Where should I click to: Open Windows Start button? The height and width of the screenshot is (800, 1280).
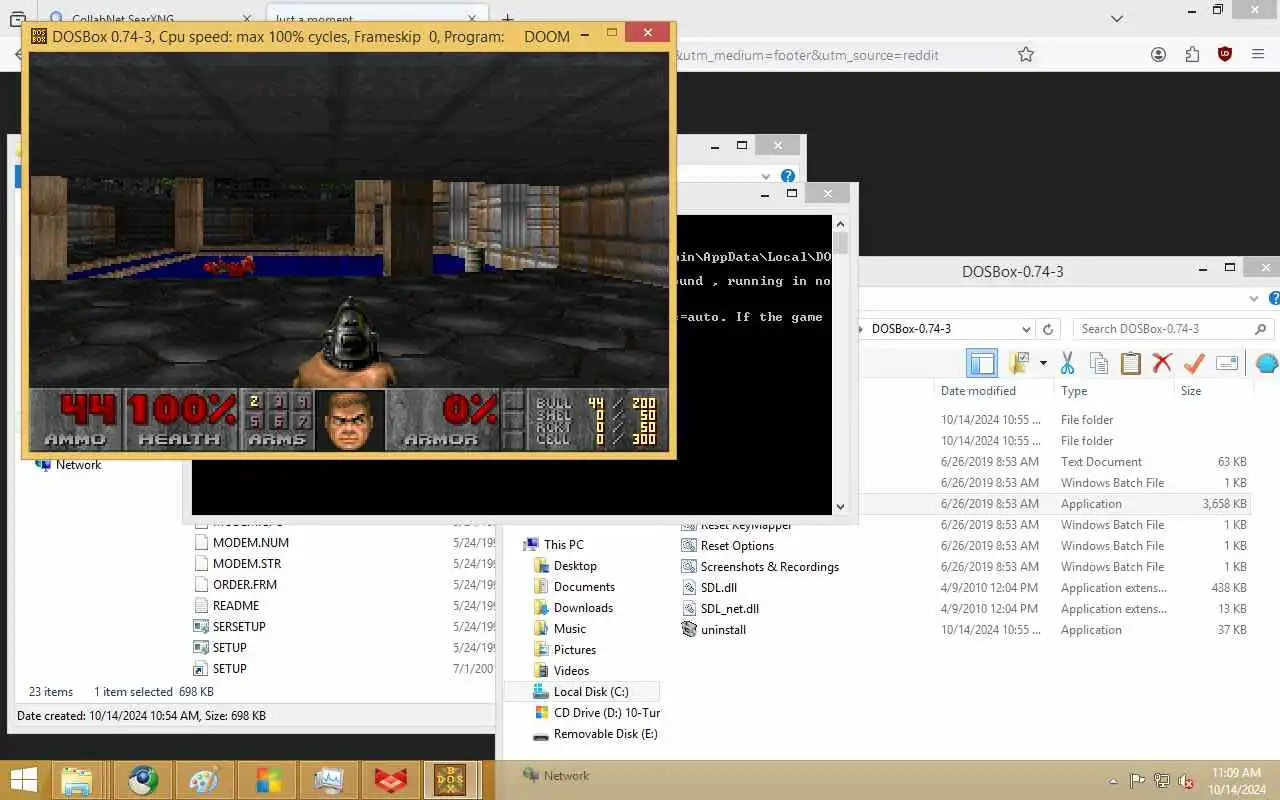pyautogui.click(x=24, y=780)
